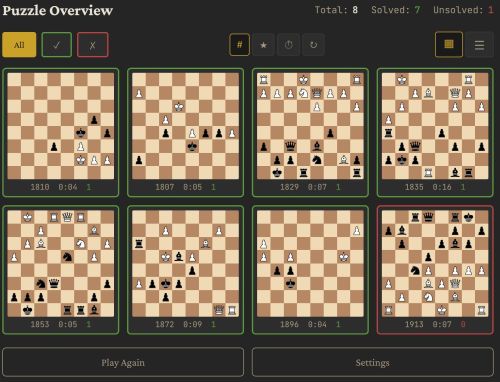Click the Puzzle Overview heading
This screenshot has width=500, height=382.
[x=58, y=11]
